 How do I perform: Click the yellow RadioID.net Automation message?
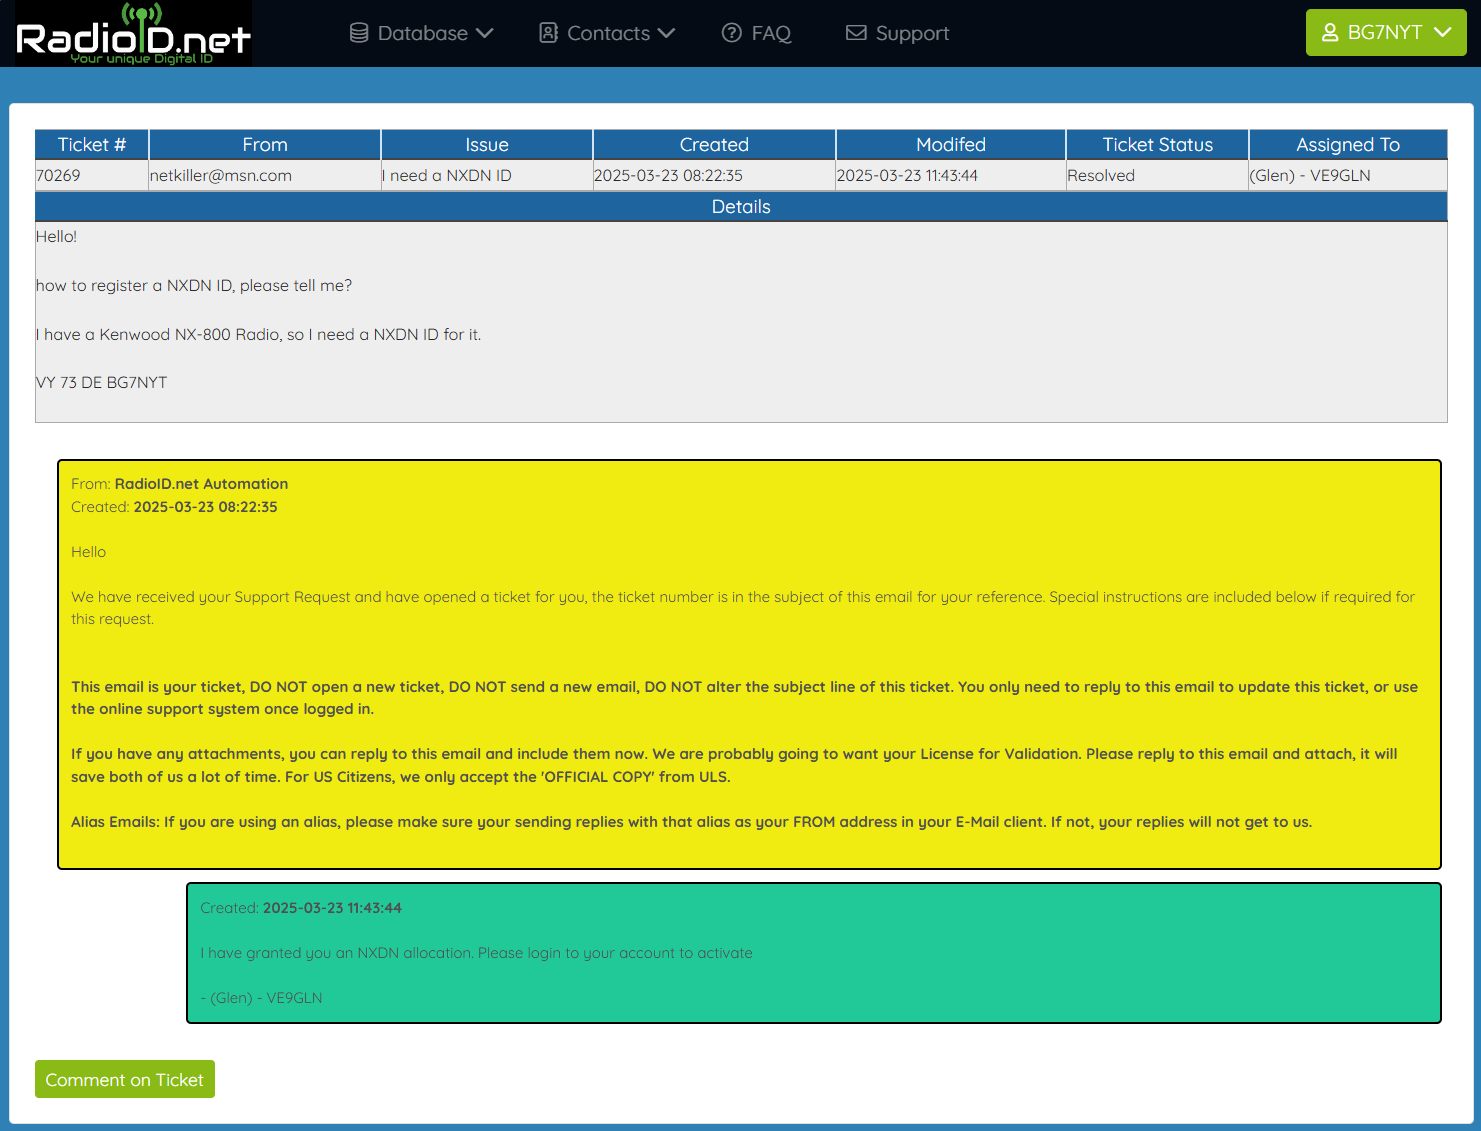pyautogui.click(x=749, y=664)
